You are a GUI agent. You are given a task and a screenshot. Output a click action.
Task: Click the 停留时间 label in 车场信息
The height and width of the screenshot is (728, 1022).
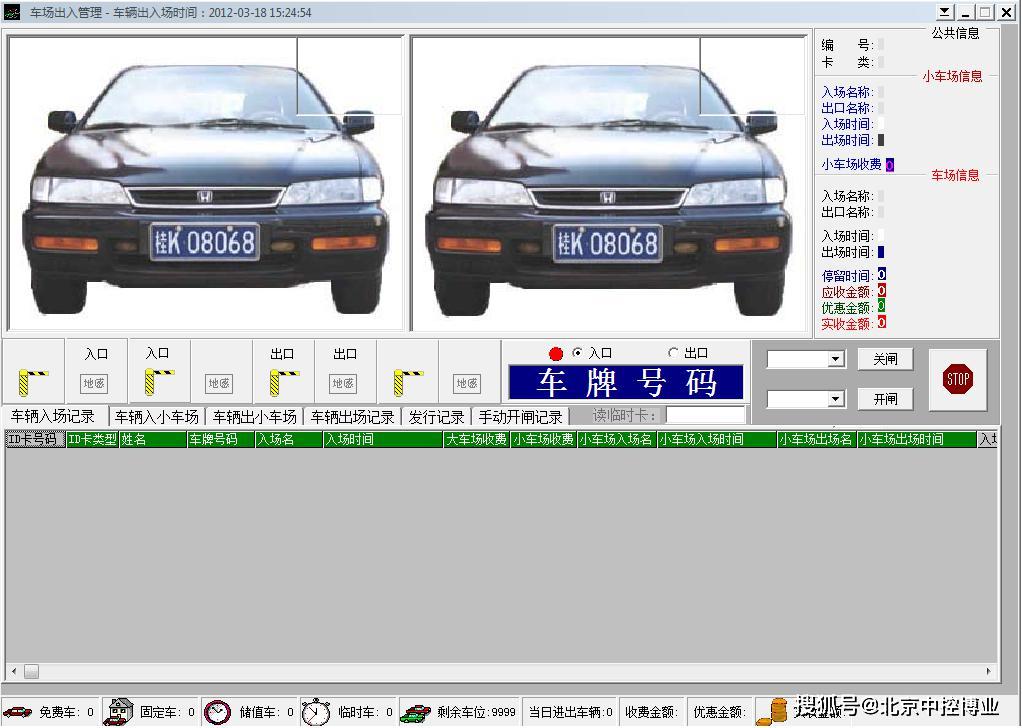pyautogui.click(x=846, y=276)
